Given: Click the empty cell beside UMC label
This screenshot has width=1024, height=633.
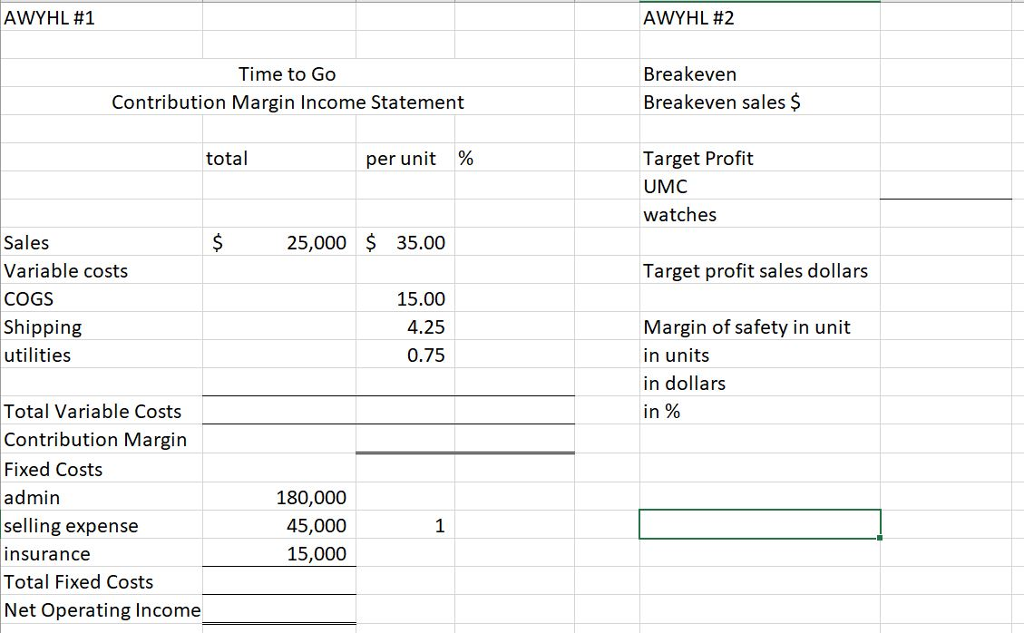Looking at the screenshot, I should pos(947,186).
